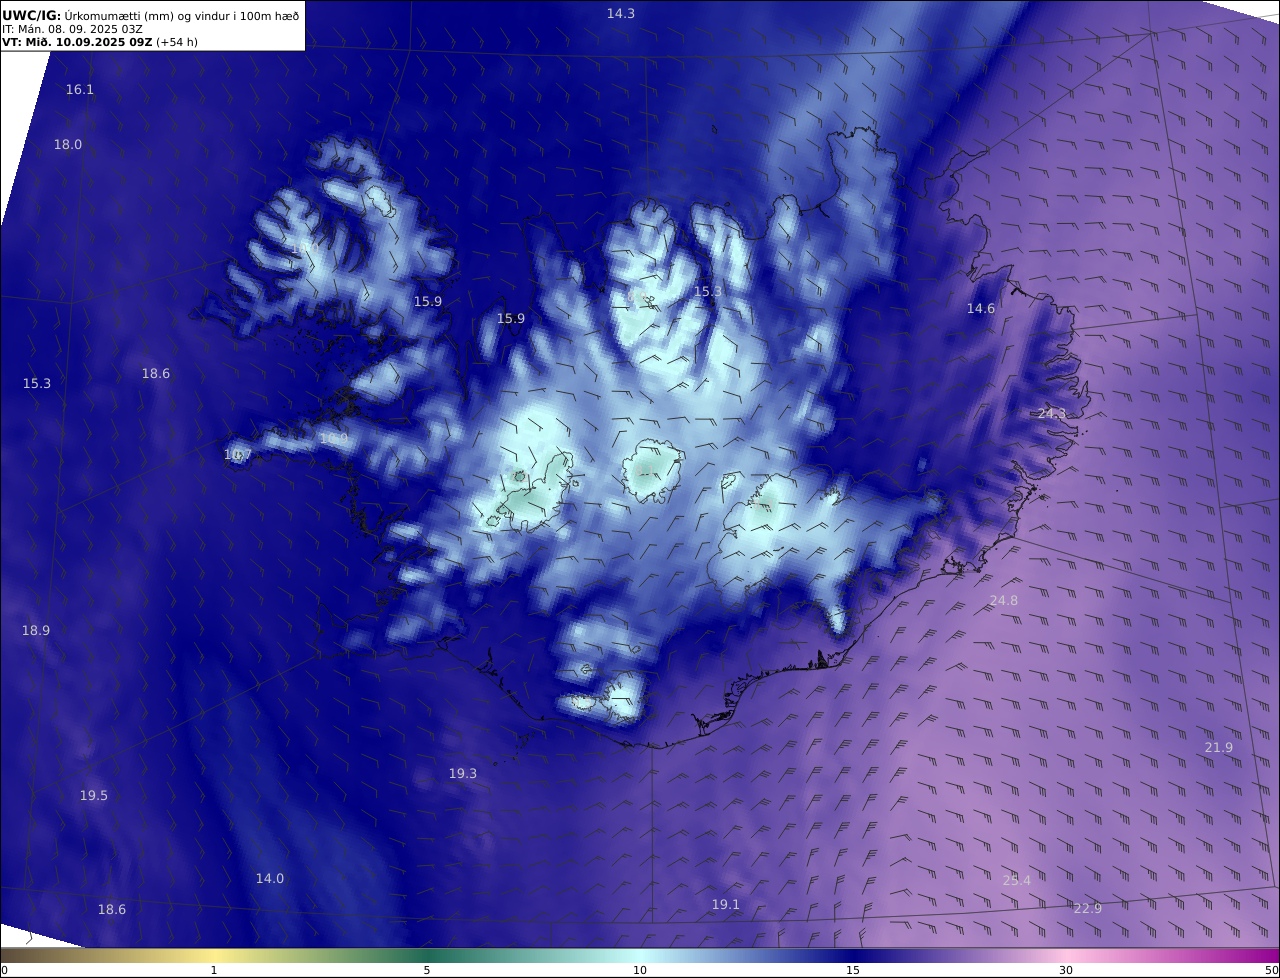Select the 21.9 value label
This screenshot has width=1280, height=978.
click(x=1219, y=748)
